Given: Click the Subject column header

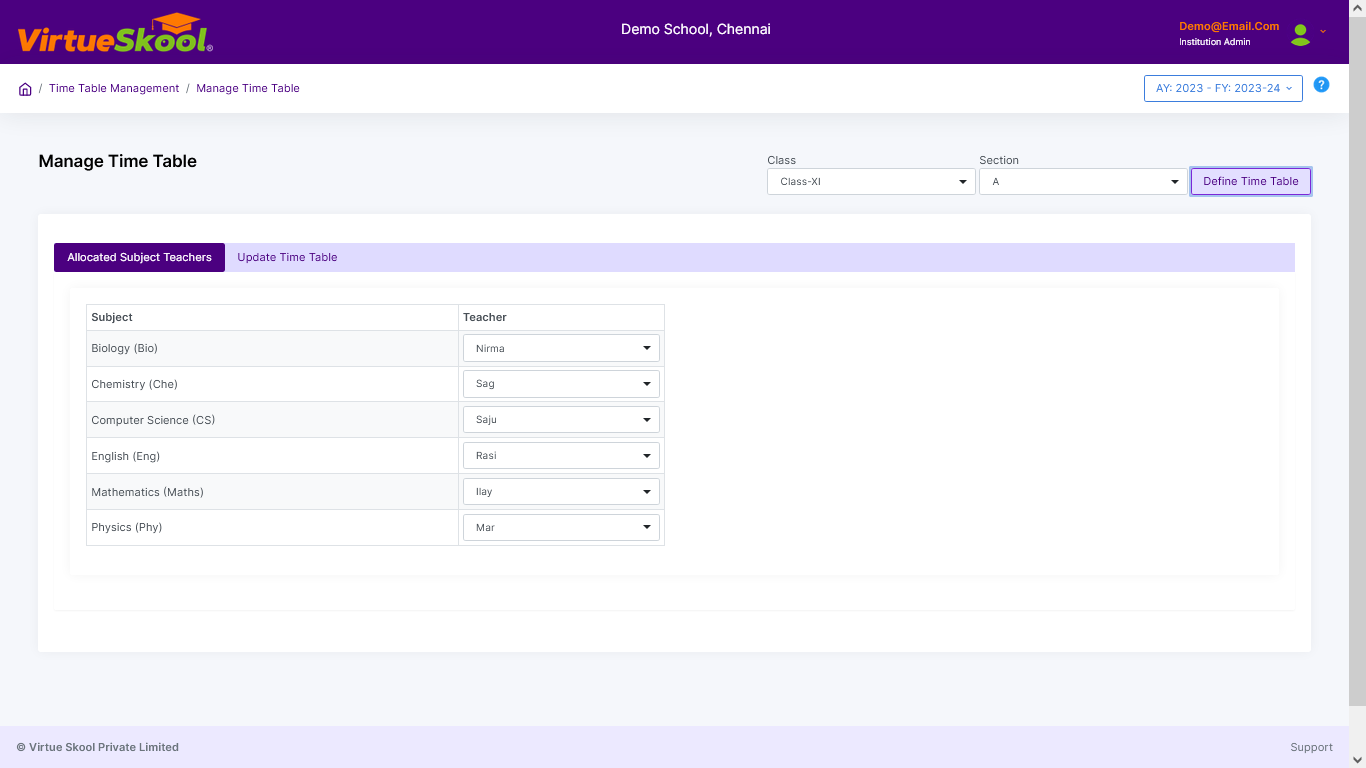Looking at the screenshot, I should [x=272, y=317].
